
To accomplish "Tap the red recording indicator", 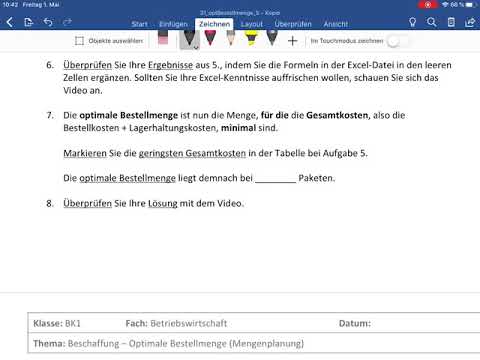I will coord(428,5).
